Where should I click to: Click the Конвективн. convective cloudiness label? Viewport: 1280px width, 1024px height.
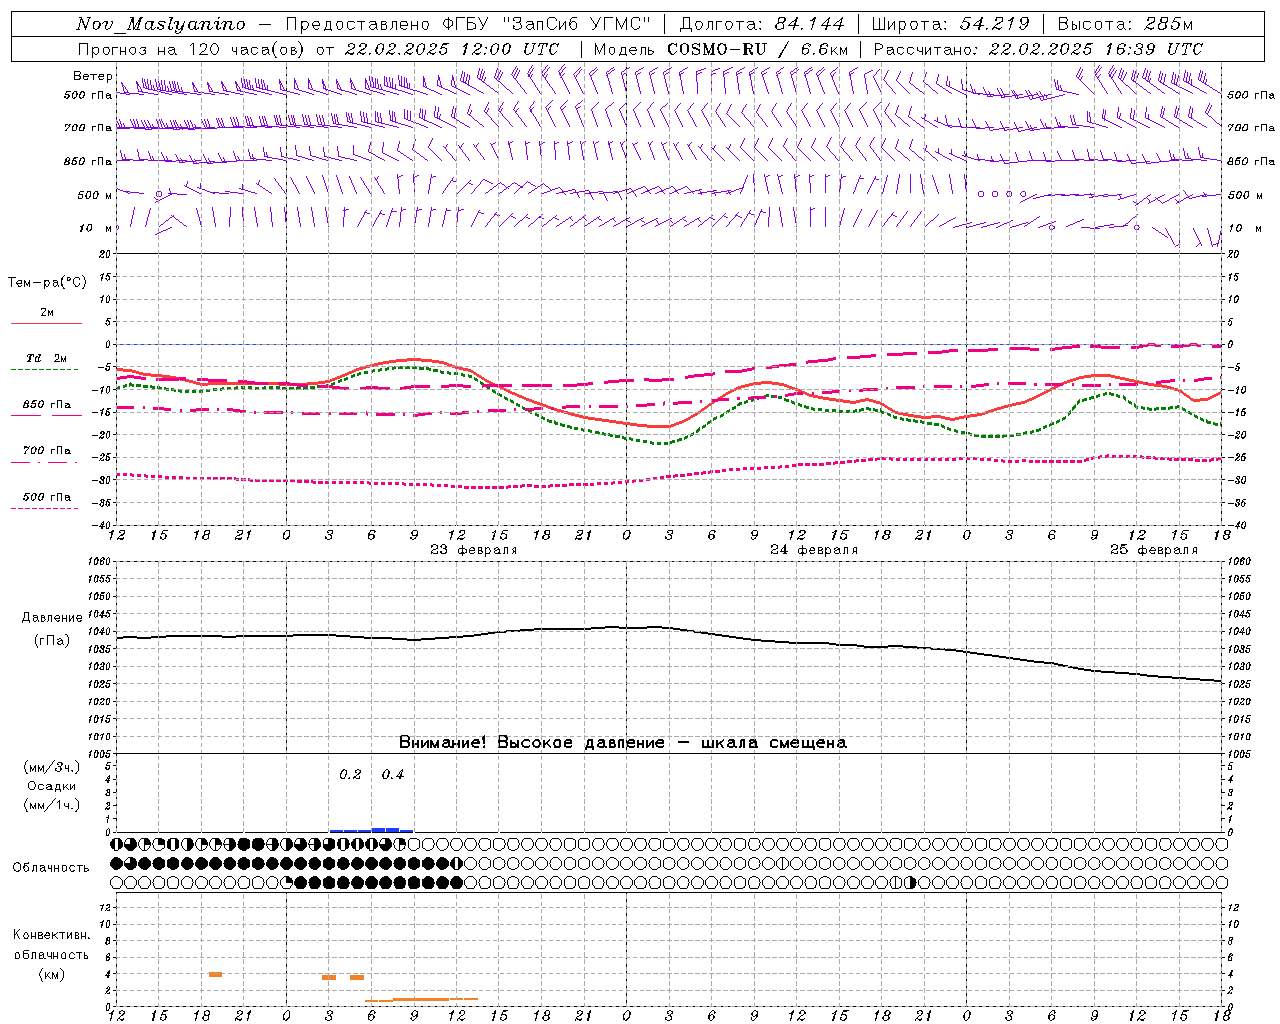coord(52,935)
